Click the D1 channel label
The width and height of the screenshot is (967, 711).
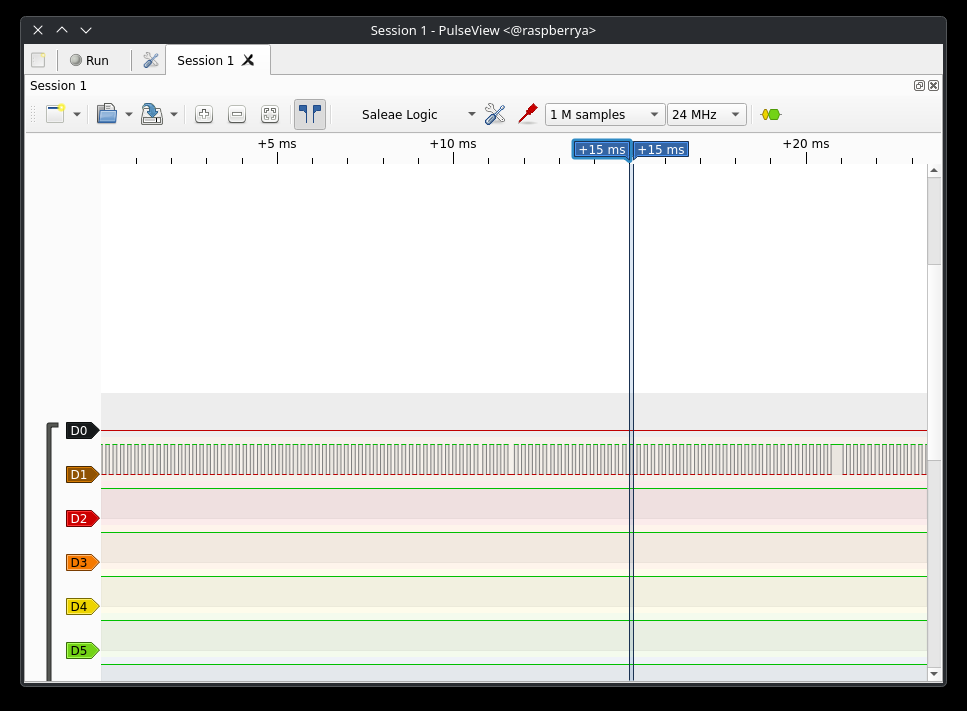(80, 474)
